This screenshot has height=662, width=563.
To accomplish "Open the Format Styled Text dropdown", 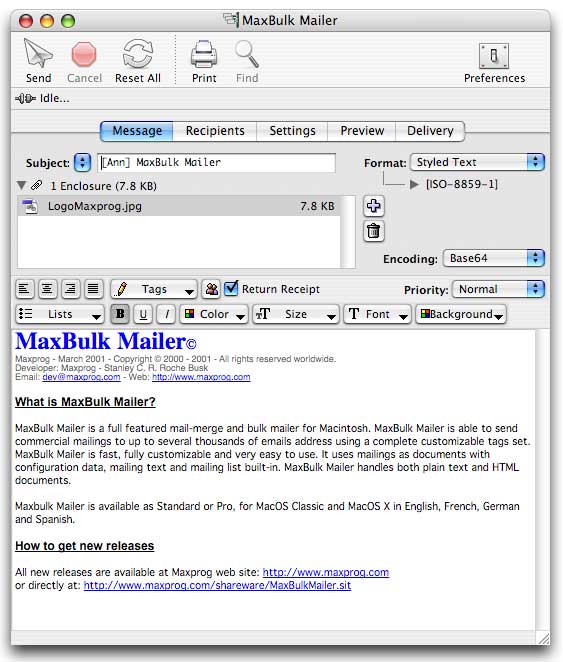I will [477, 162].
